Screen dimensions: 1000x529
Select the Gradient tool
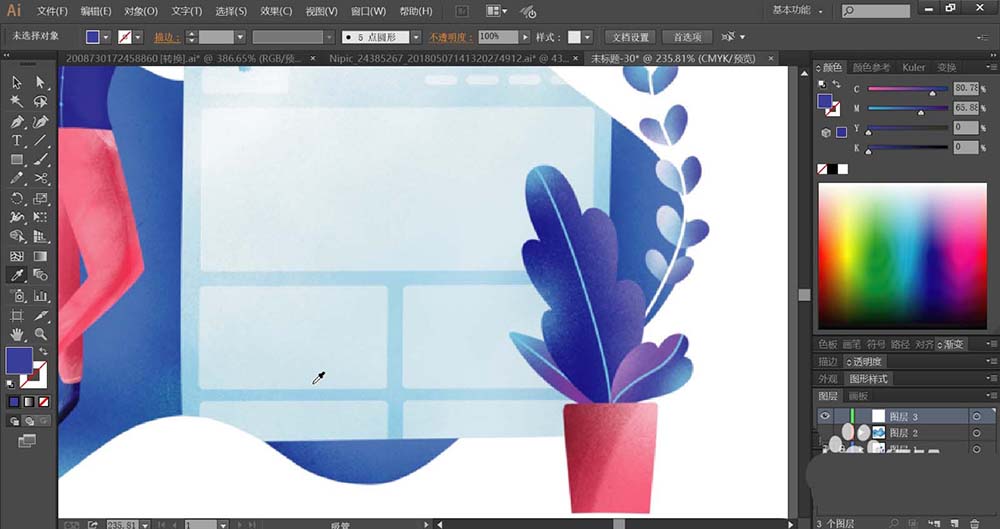[x=41, y=257]
